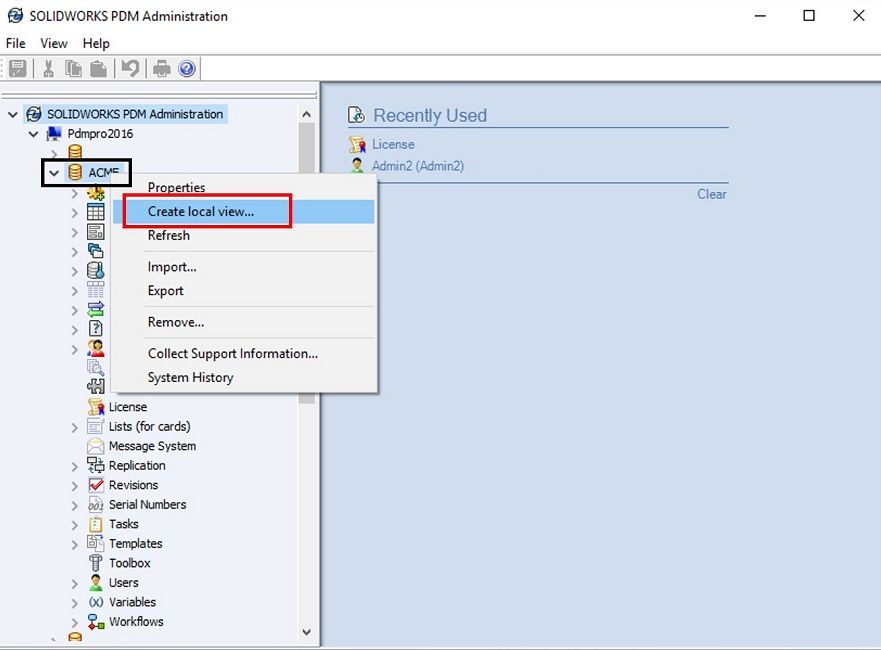Image resolution: width=881 pixels, height=650 pixels.
Task: Click Clear link in Recently Used
Action: (x=711, y=194)
